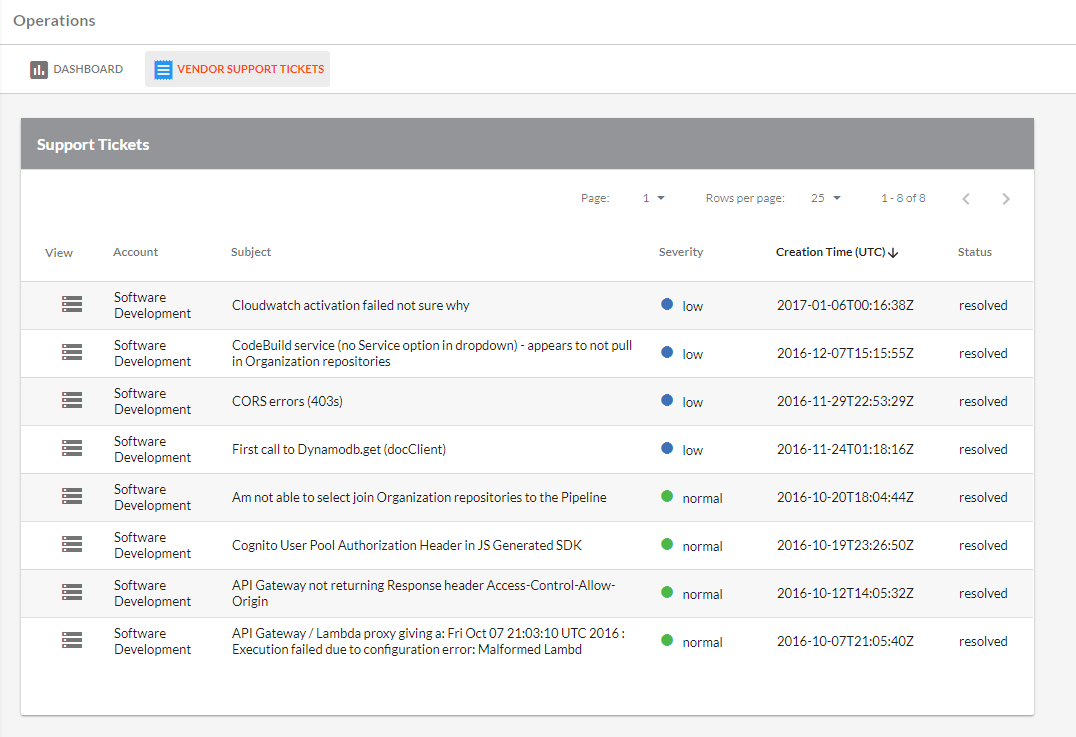Sort by the Subject column header
This screenshot has width=1076, height=737.
coord(251,252)
